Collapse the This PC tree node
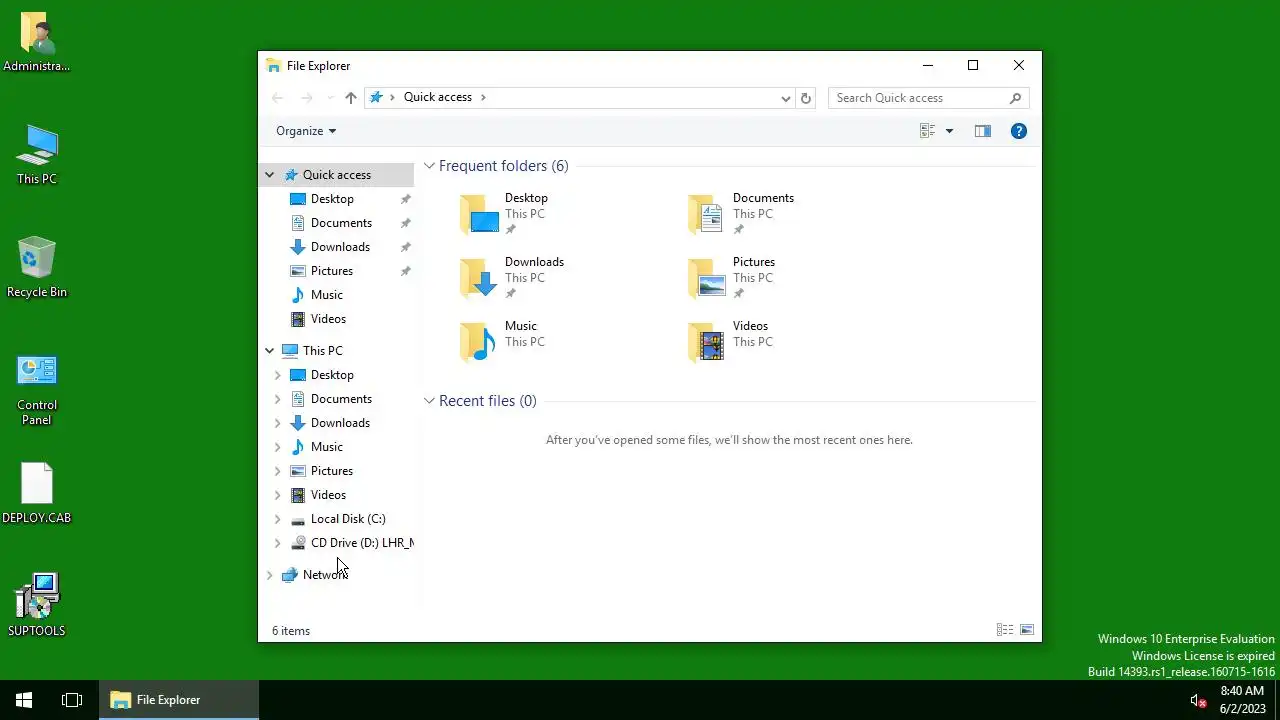 [269, 351]
